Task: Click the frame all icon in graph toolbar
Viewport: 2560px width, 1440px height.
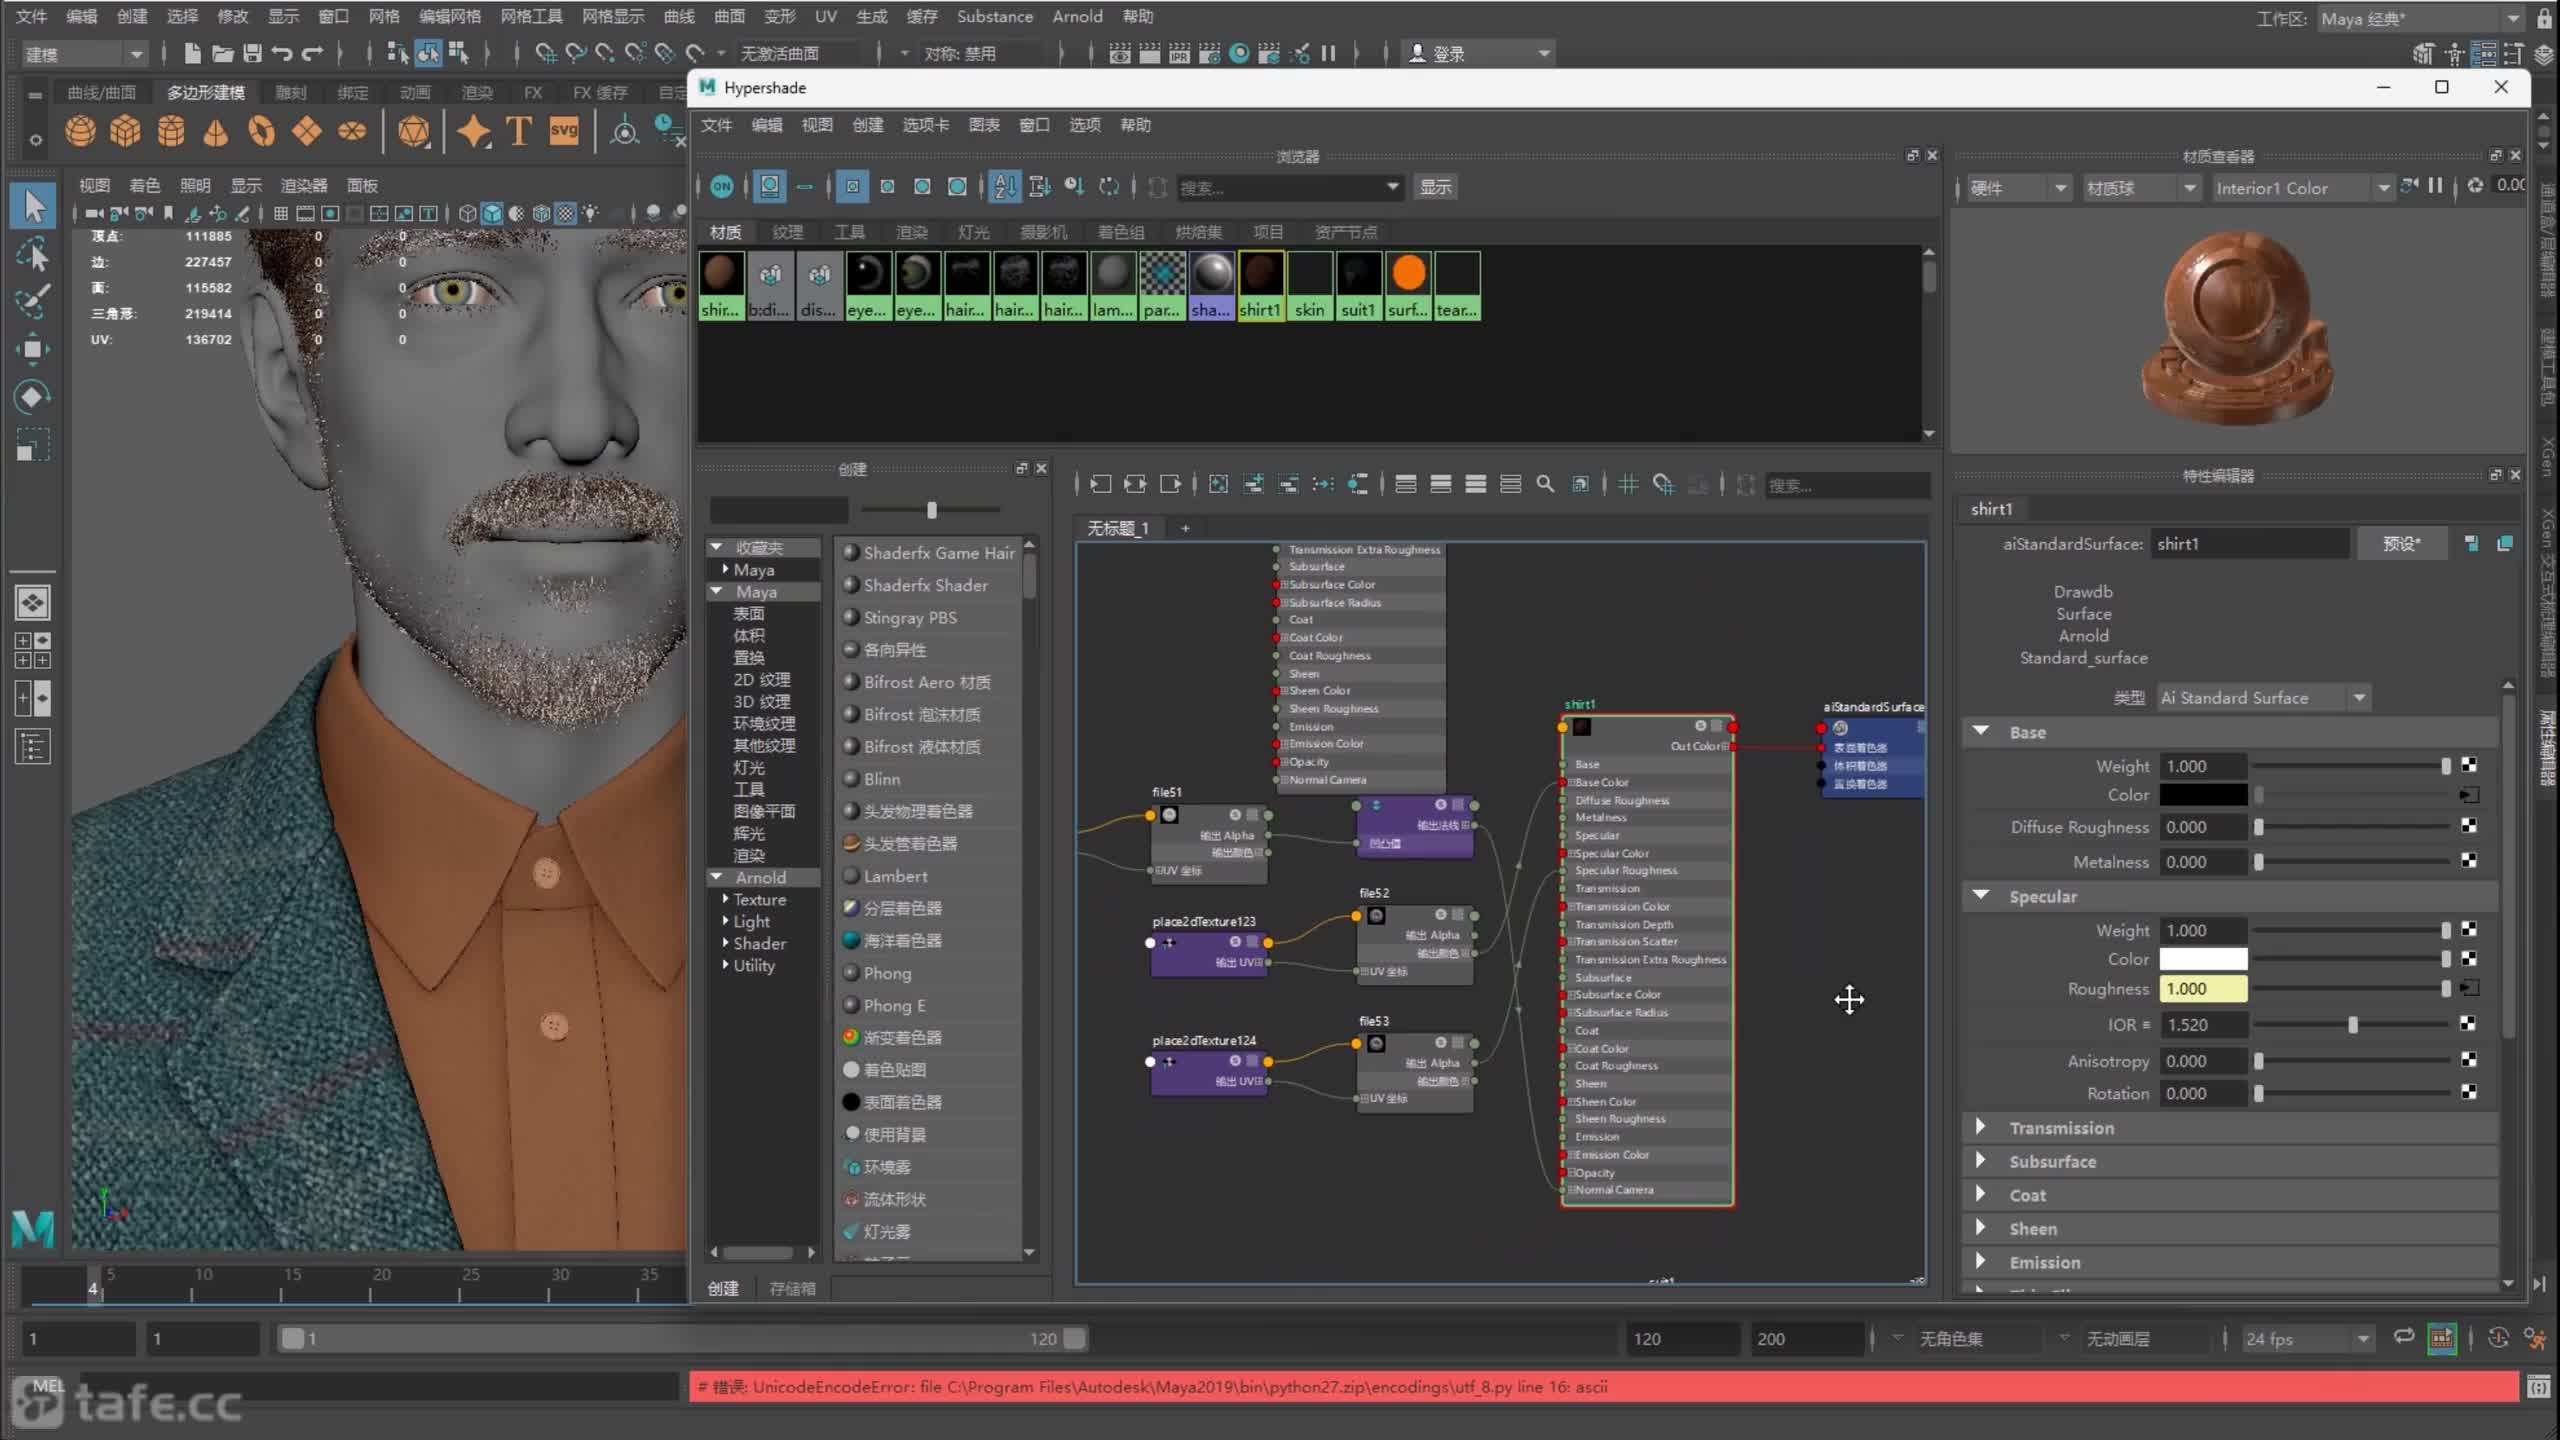Action: [x=1218, y=485]
